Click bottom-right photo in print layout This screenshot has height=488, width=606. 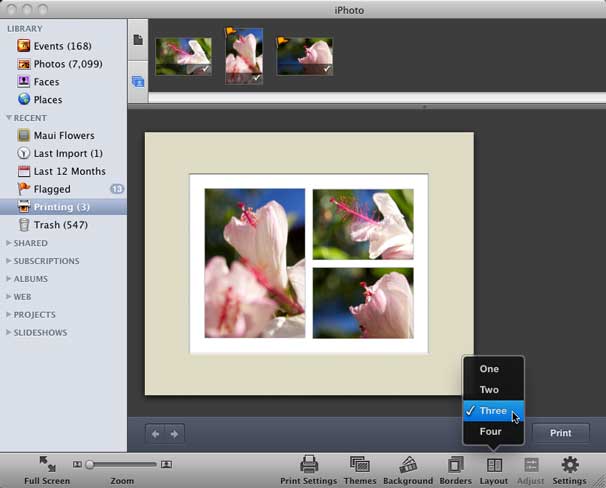pyautogui.click(x=363, y=303)
